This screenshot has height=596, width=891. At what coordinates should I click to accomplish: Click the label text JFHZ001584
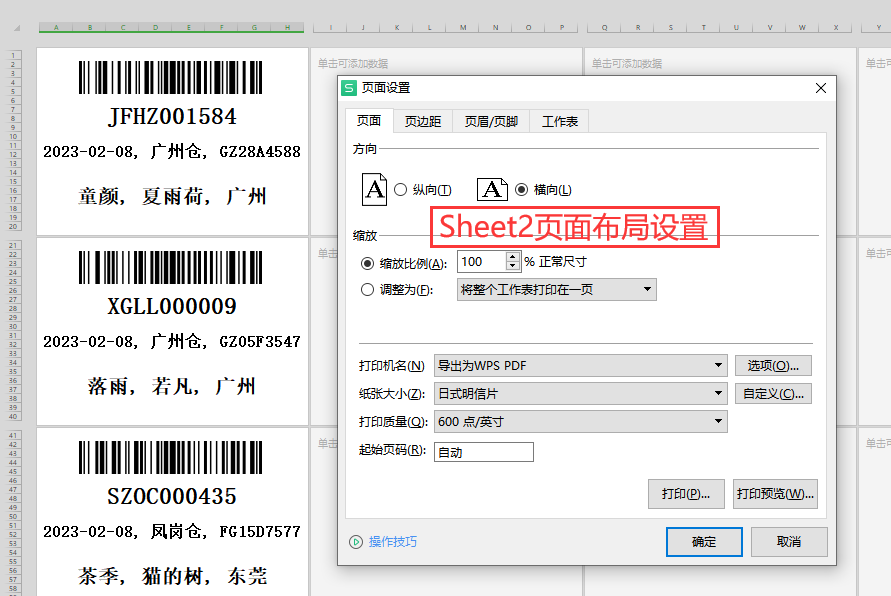click(x=172, y=117)
